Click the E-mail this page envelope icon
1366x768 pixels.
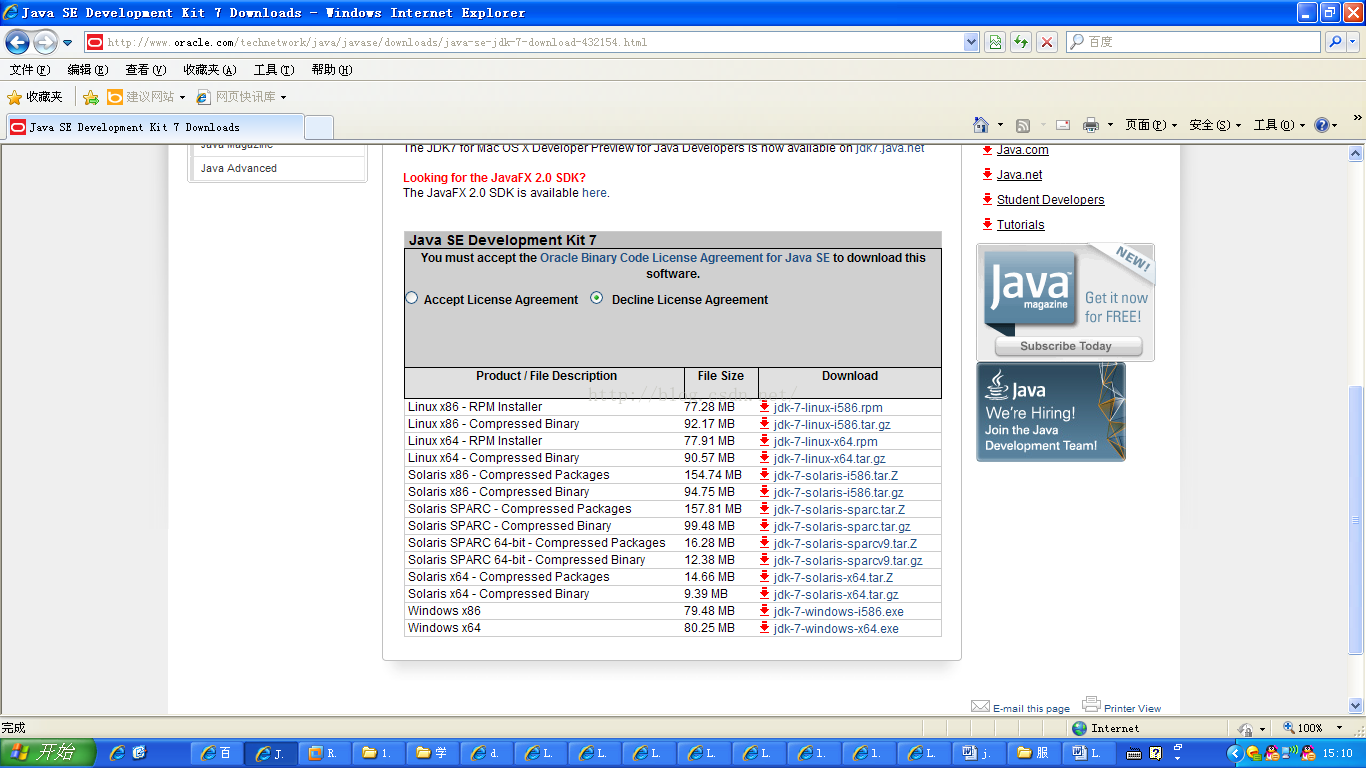click(980, 706)
